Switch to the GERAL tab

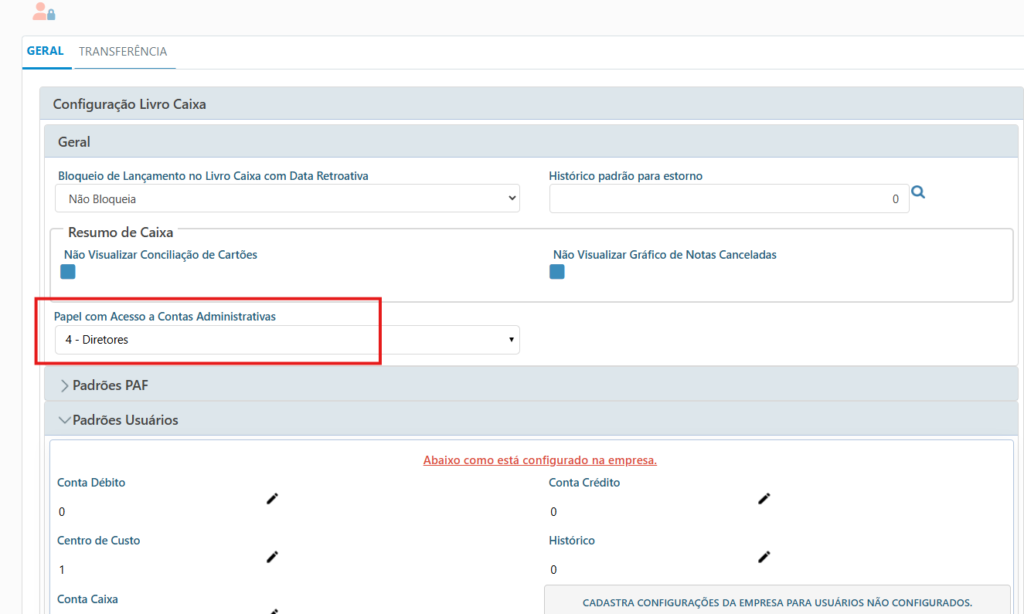click(45, 51)
